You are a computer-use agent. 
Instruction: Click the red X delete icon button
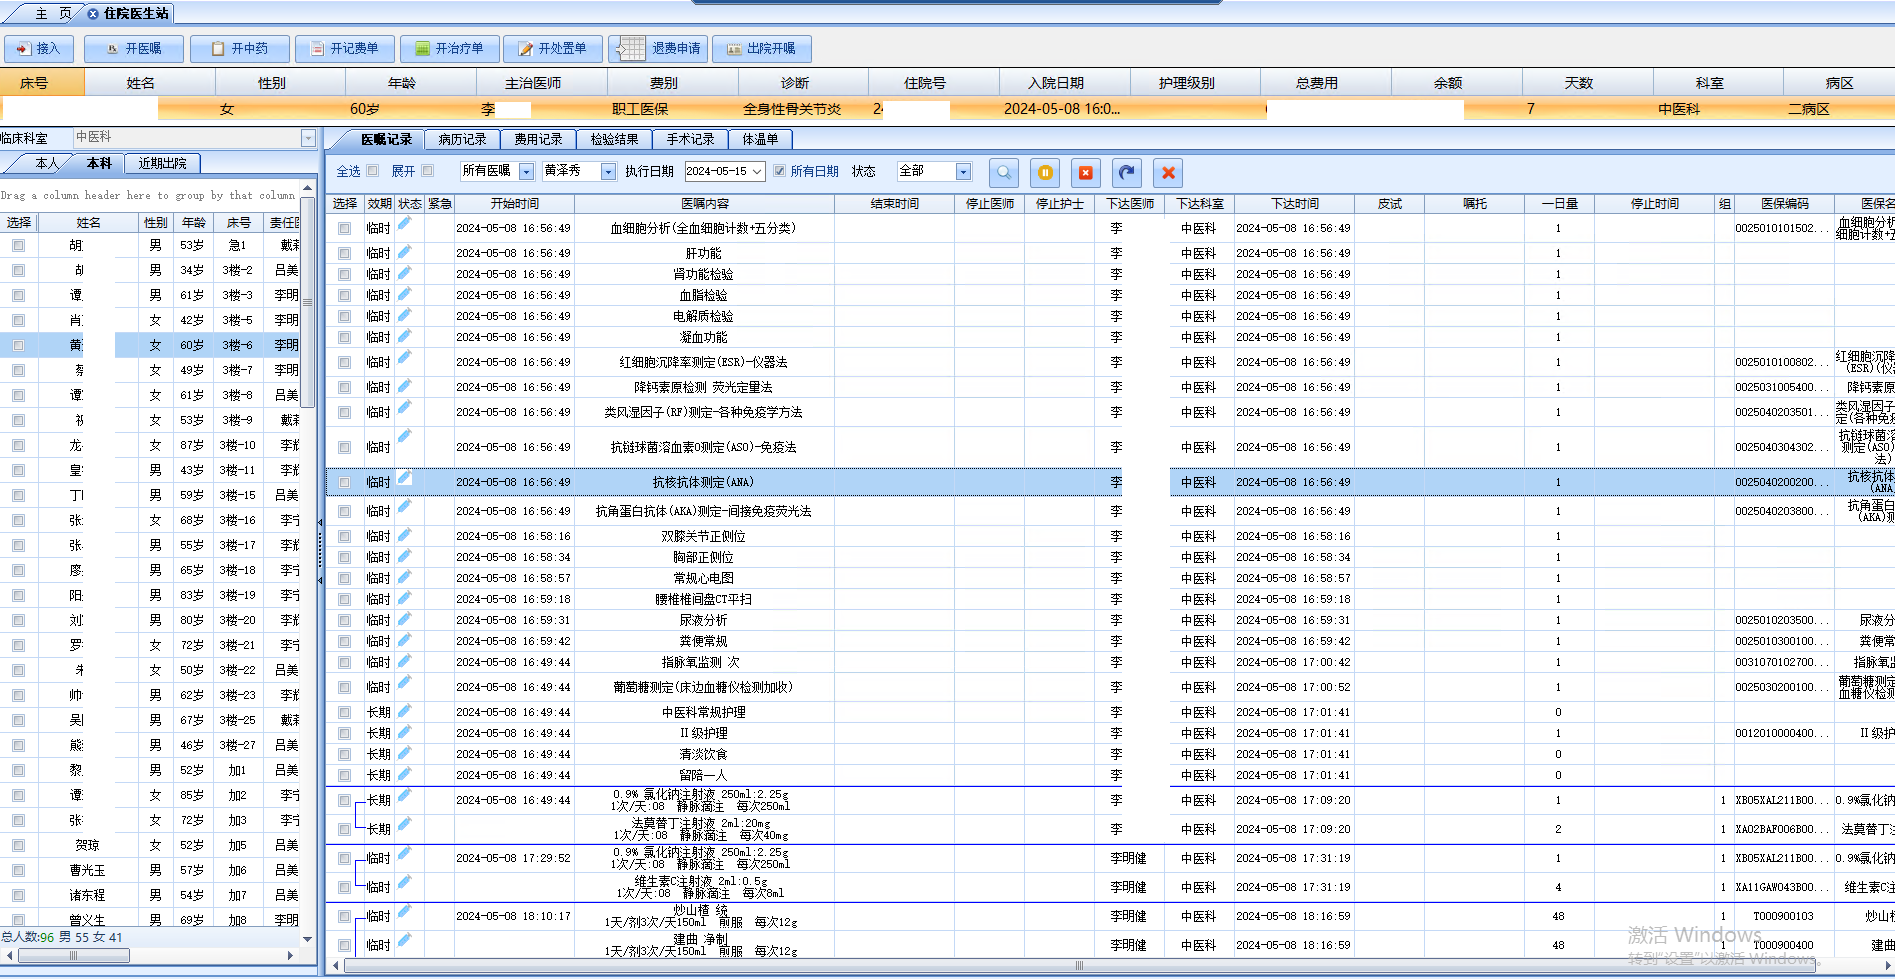(1168, 172)
